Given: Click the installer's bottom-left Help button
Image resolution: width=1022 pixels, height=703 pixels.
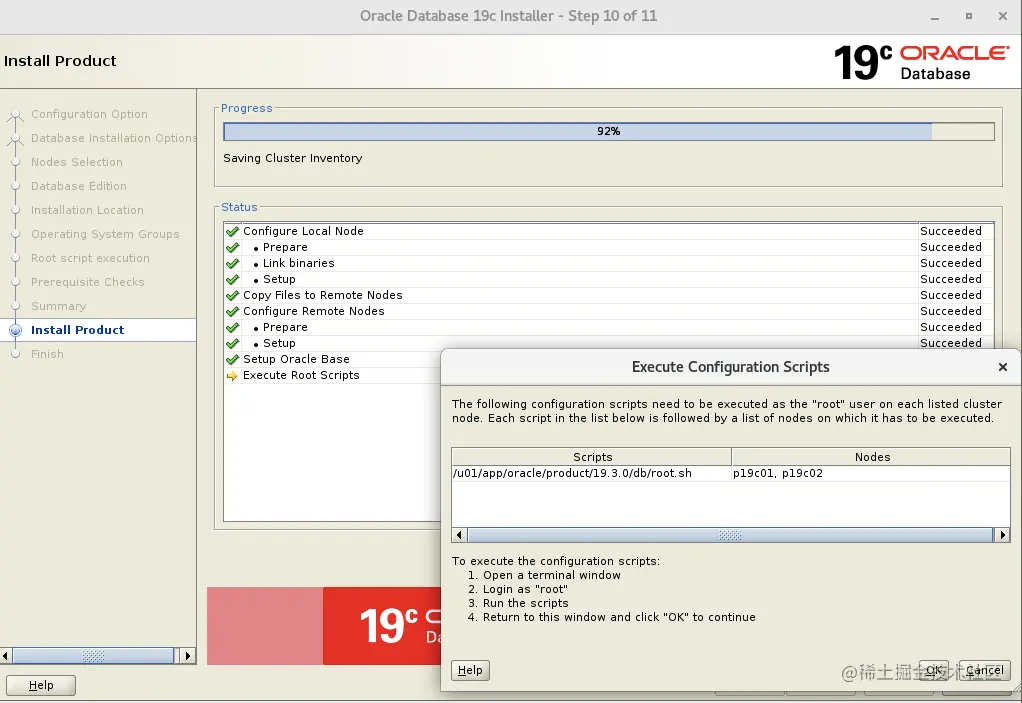Looking at the screenshot, I should click(41, 685).
